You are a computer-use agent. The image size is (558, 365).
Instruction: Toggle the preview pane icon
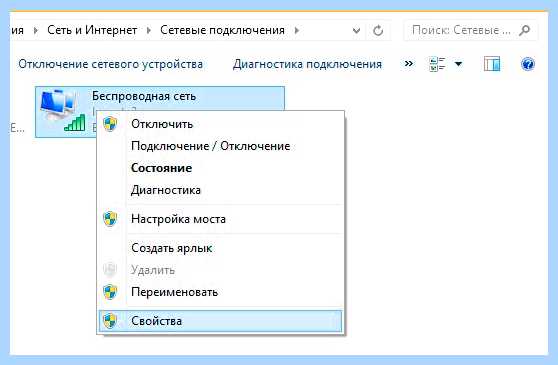coord(492,64)
